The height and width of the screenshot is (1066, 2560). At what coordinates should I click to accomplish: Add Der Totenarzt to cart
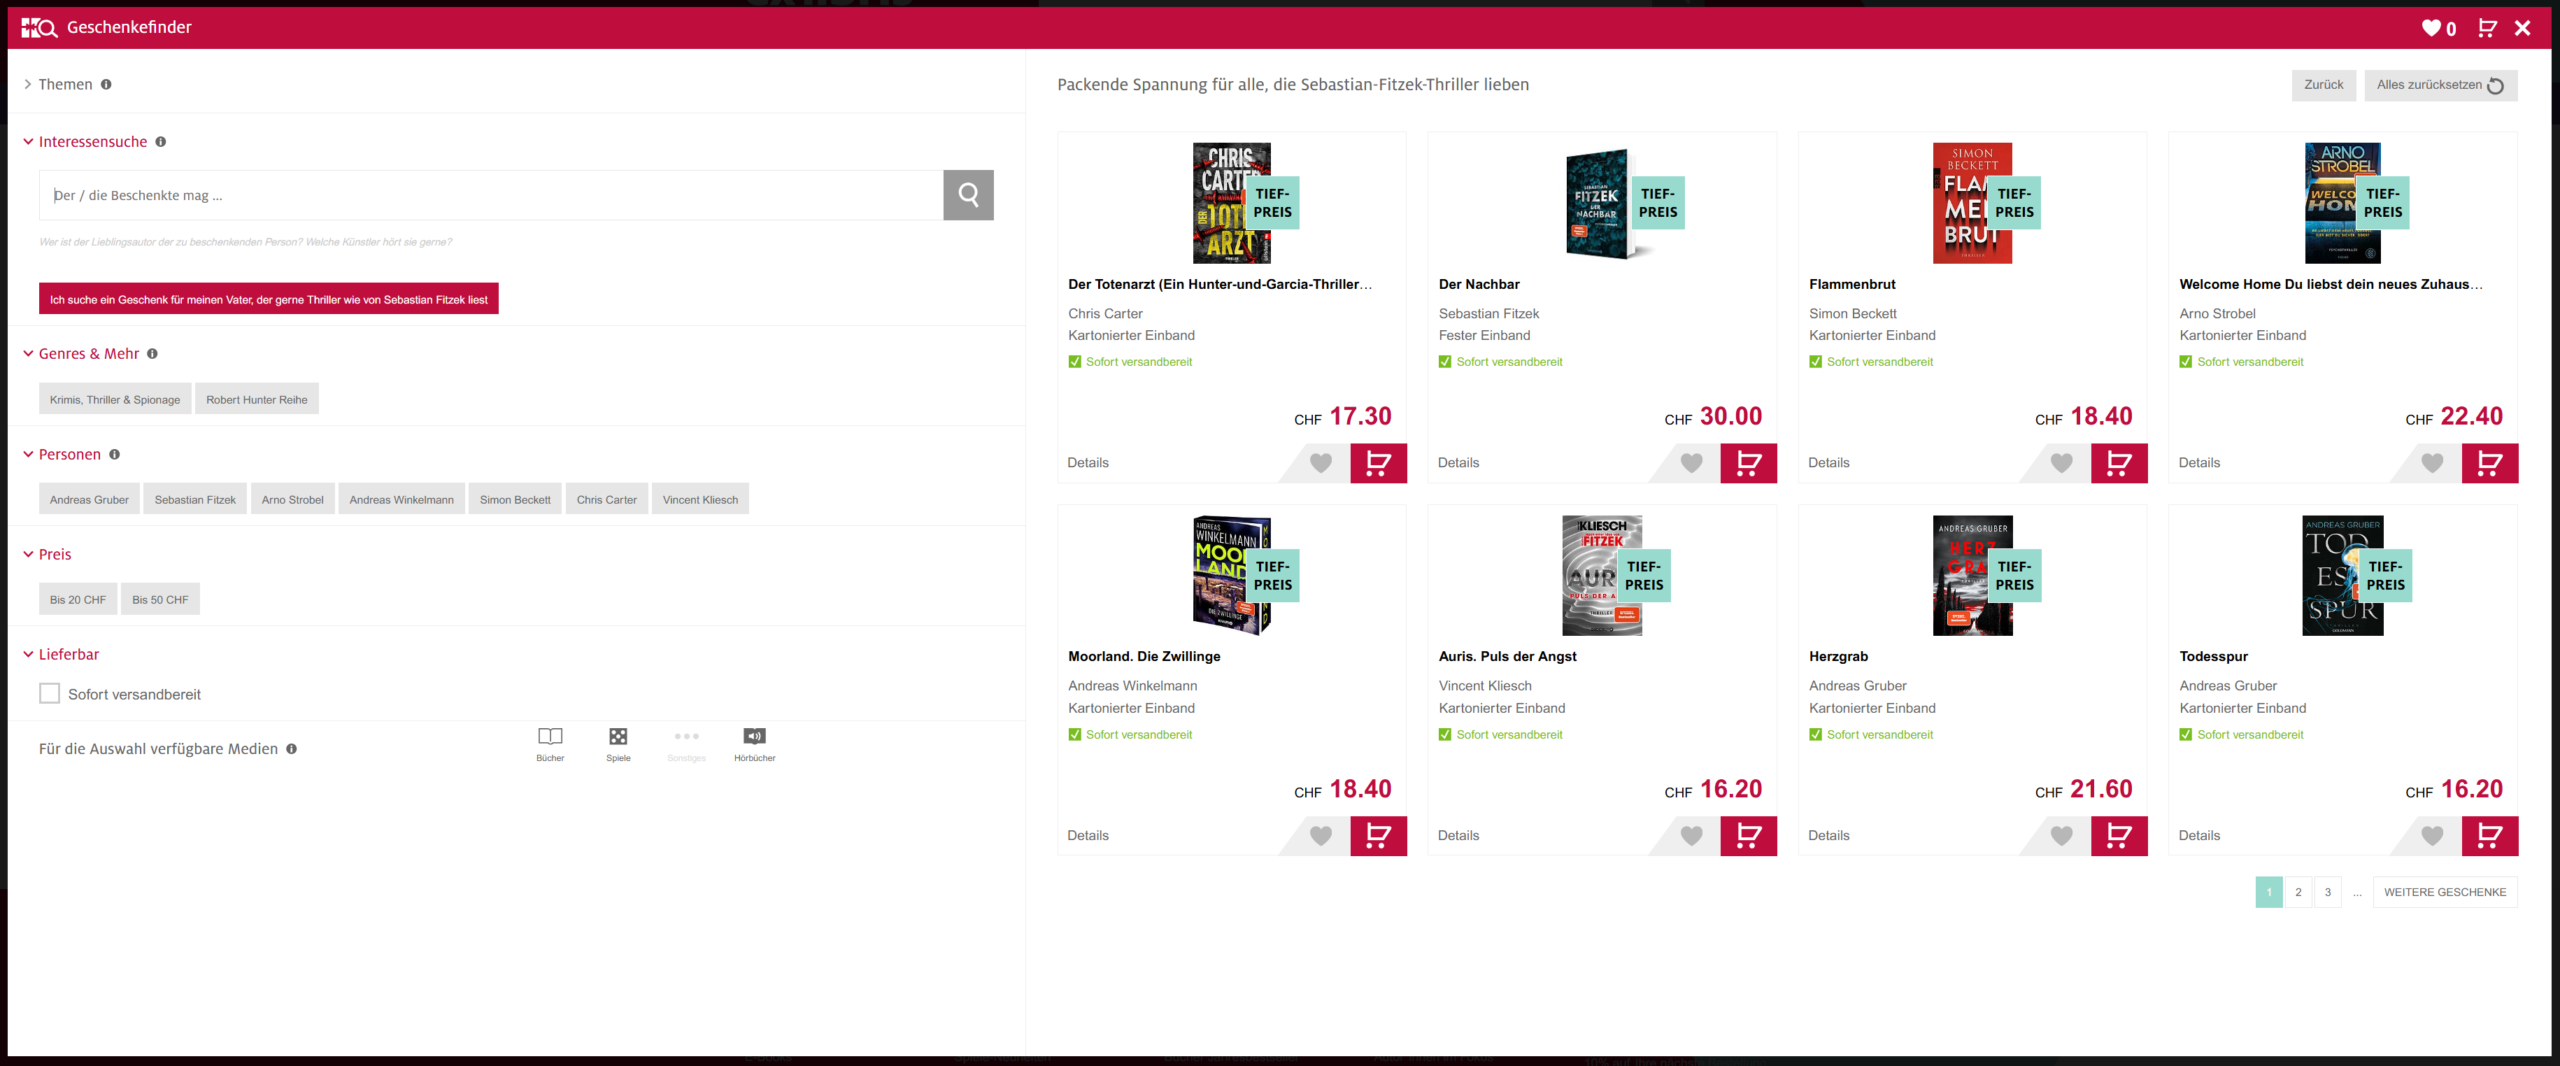coord(1378,463)
